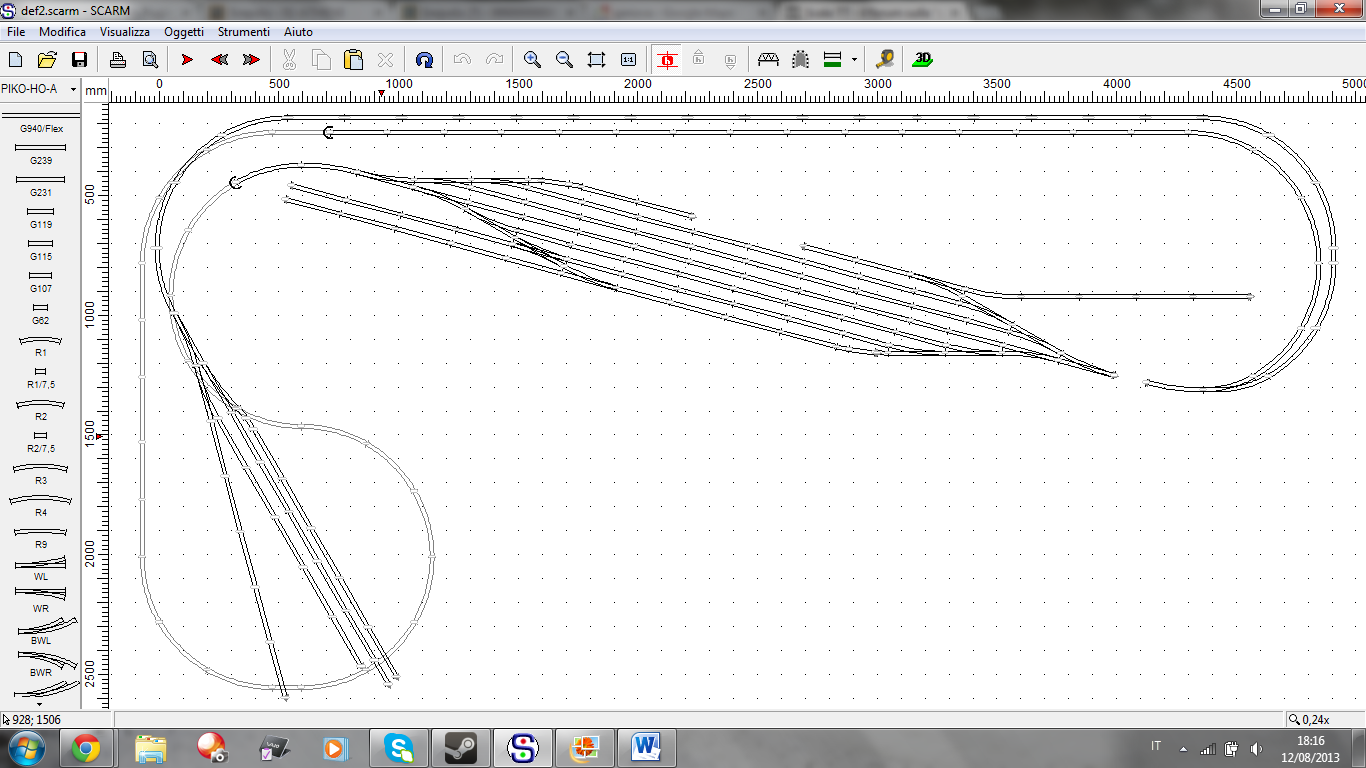Viewport: 1366px width, 768px height.
Task: Click the red double right arrow icon
Action: pos(251,60)
